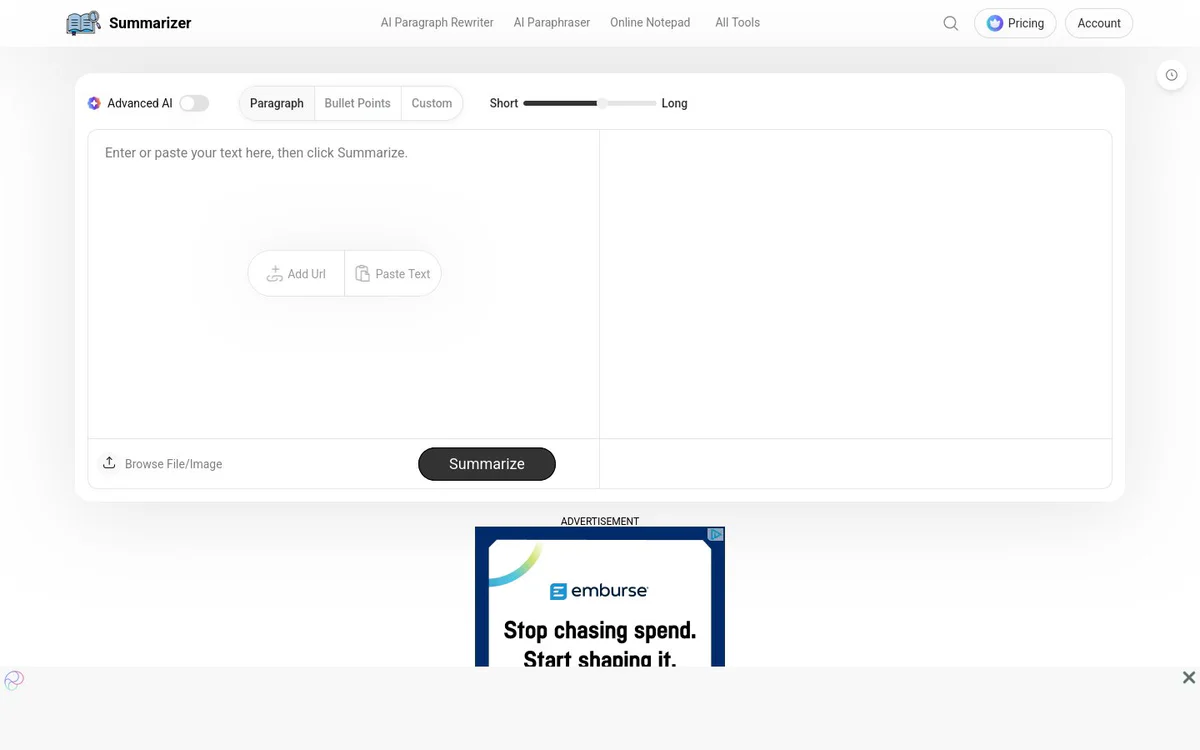Click the summary length slider

pos(589,103)
